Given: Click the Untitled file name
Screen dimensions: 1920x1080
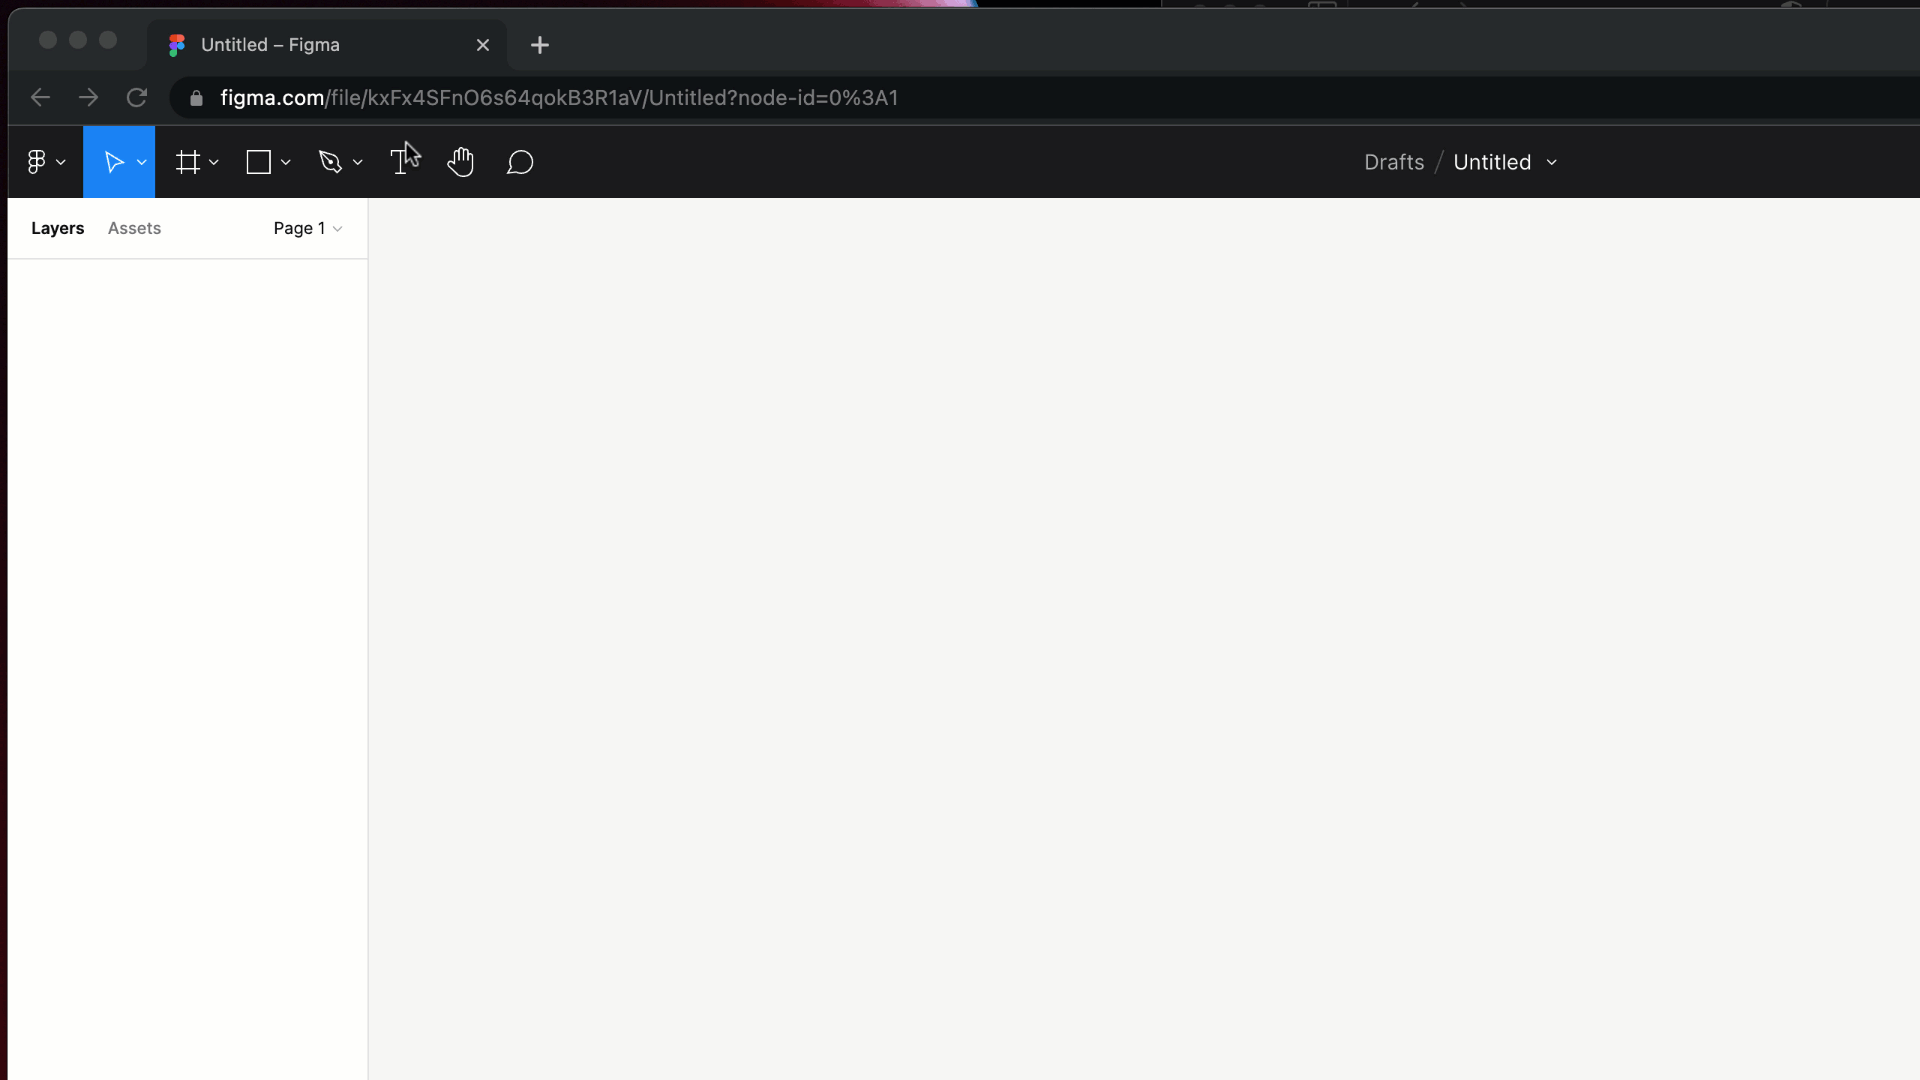Looking at the screenshot, I should [1491, 161].
